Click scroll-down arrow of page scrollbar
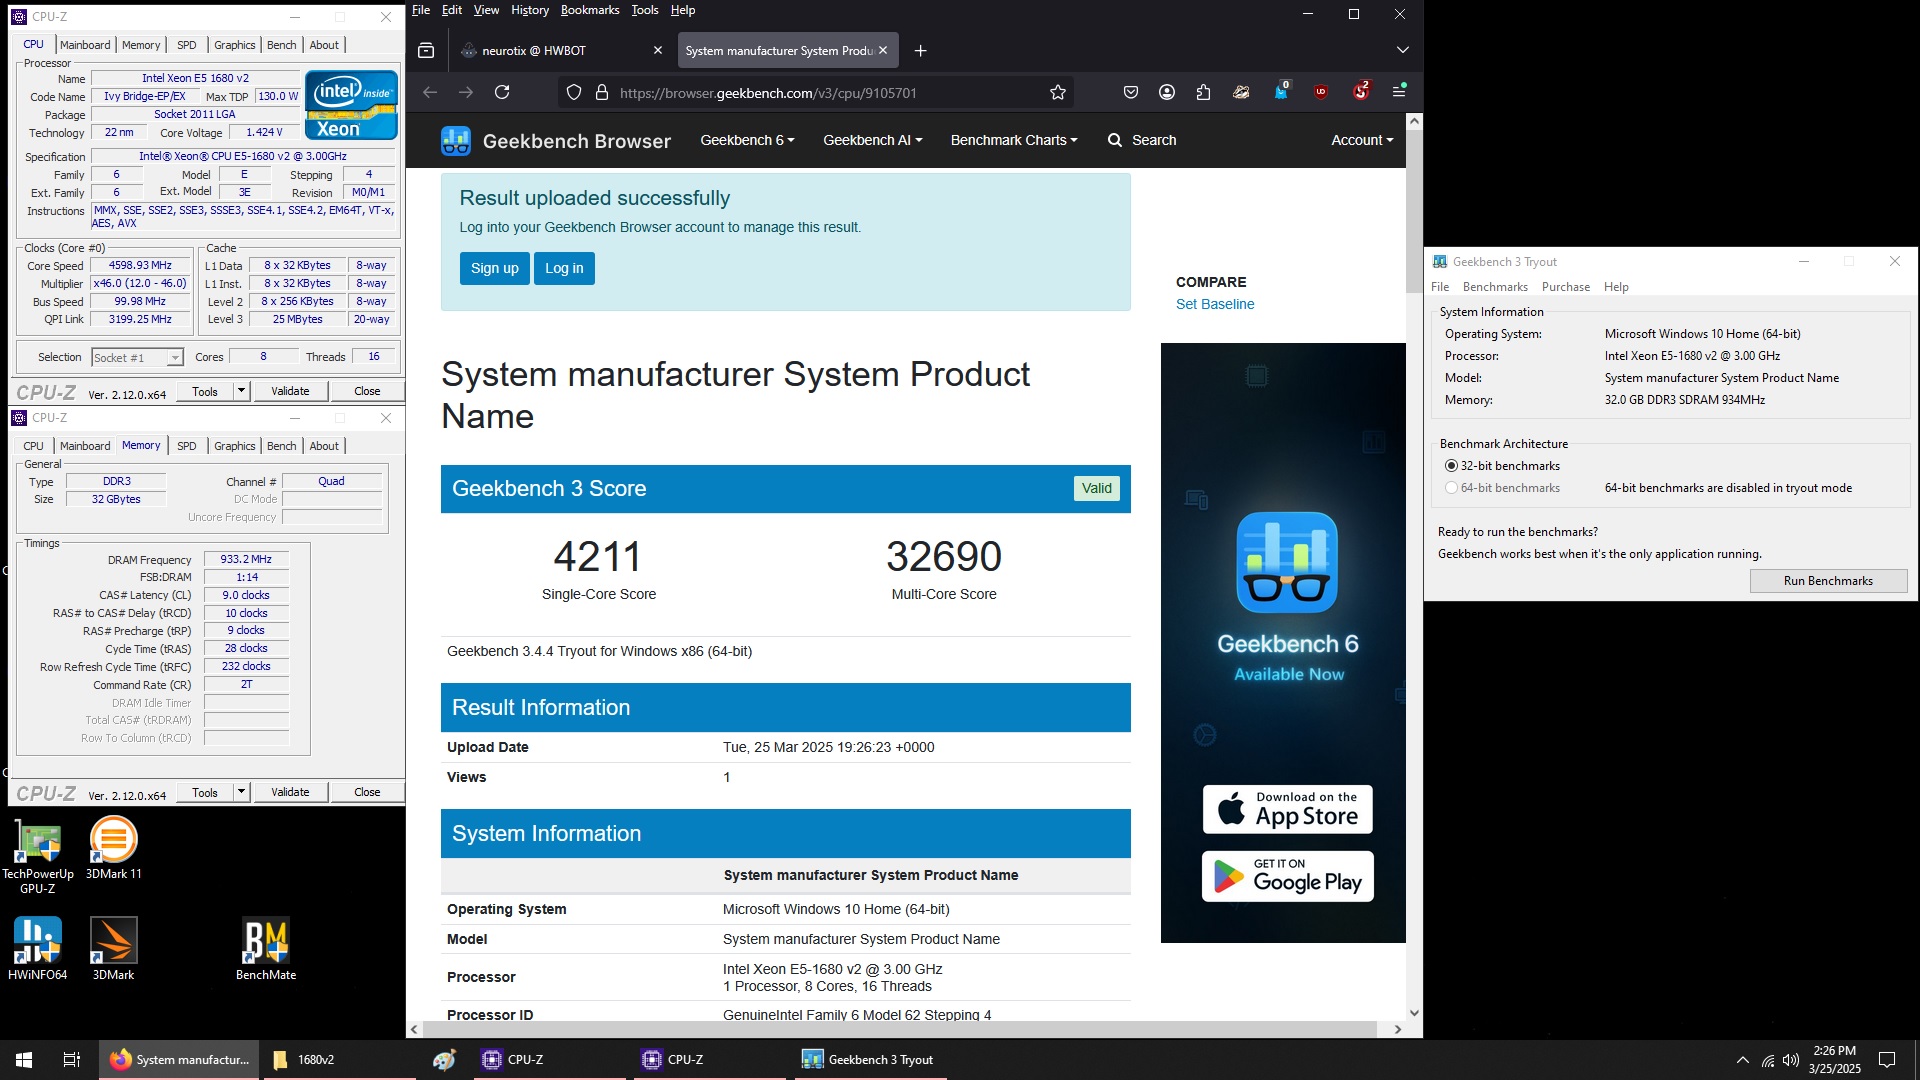 1414,1013
